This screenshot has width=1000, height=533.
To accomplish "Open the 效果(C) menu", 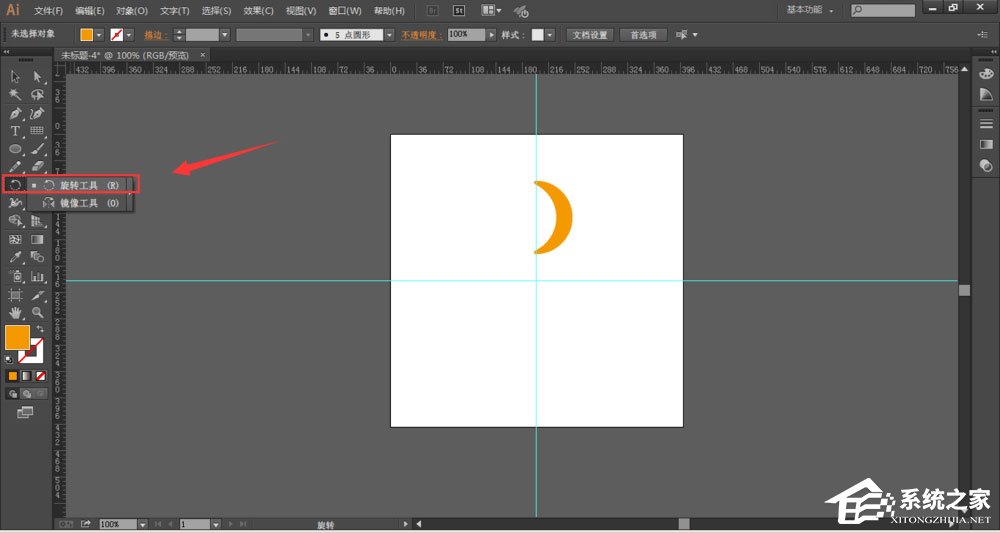I will tap(258, 11).
